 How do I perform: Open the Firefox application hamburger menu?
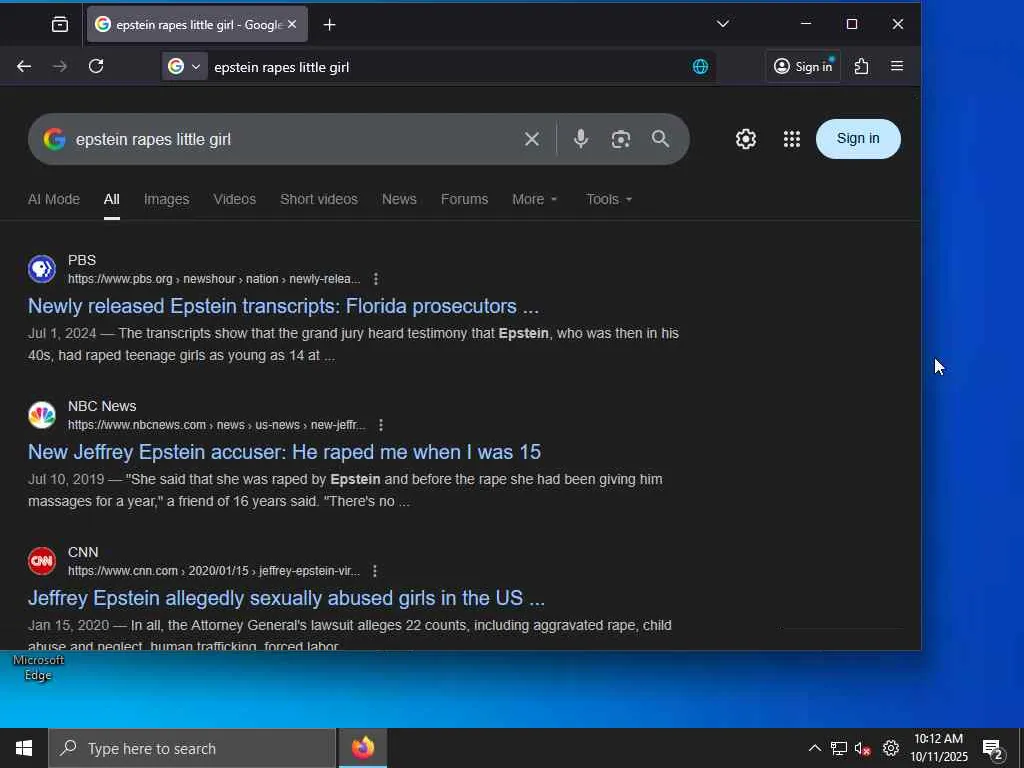(x=897, y=66)
